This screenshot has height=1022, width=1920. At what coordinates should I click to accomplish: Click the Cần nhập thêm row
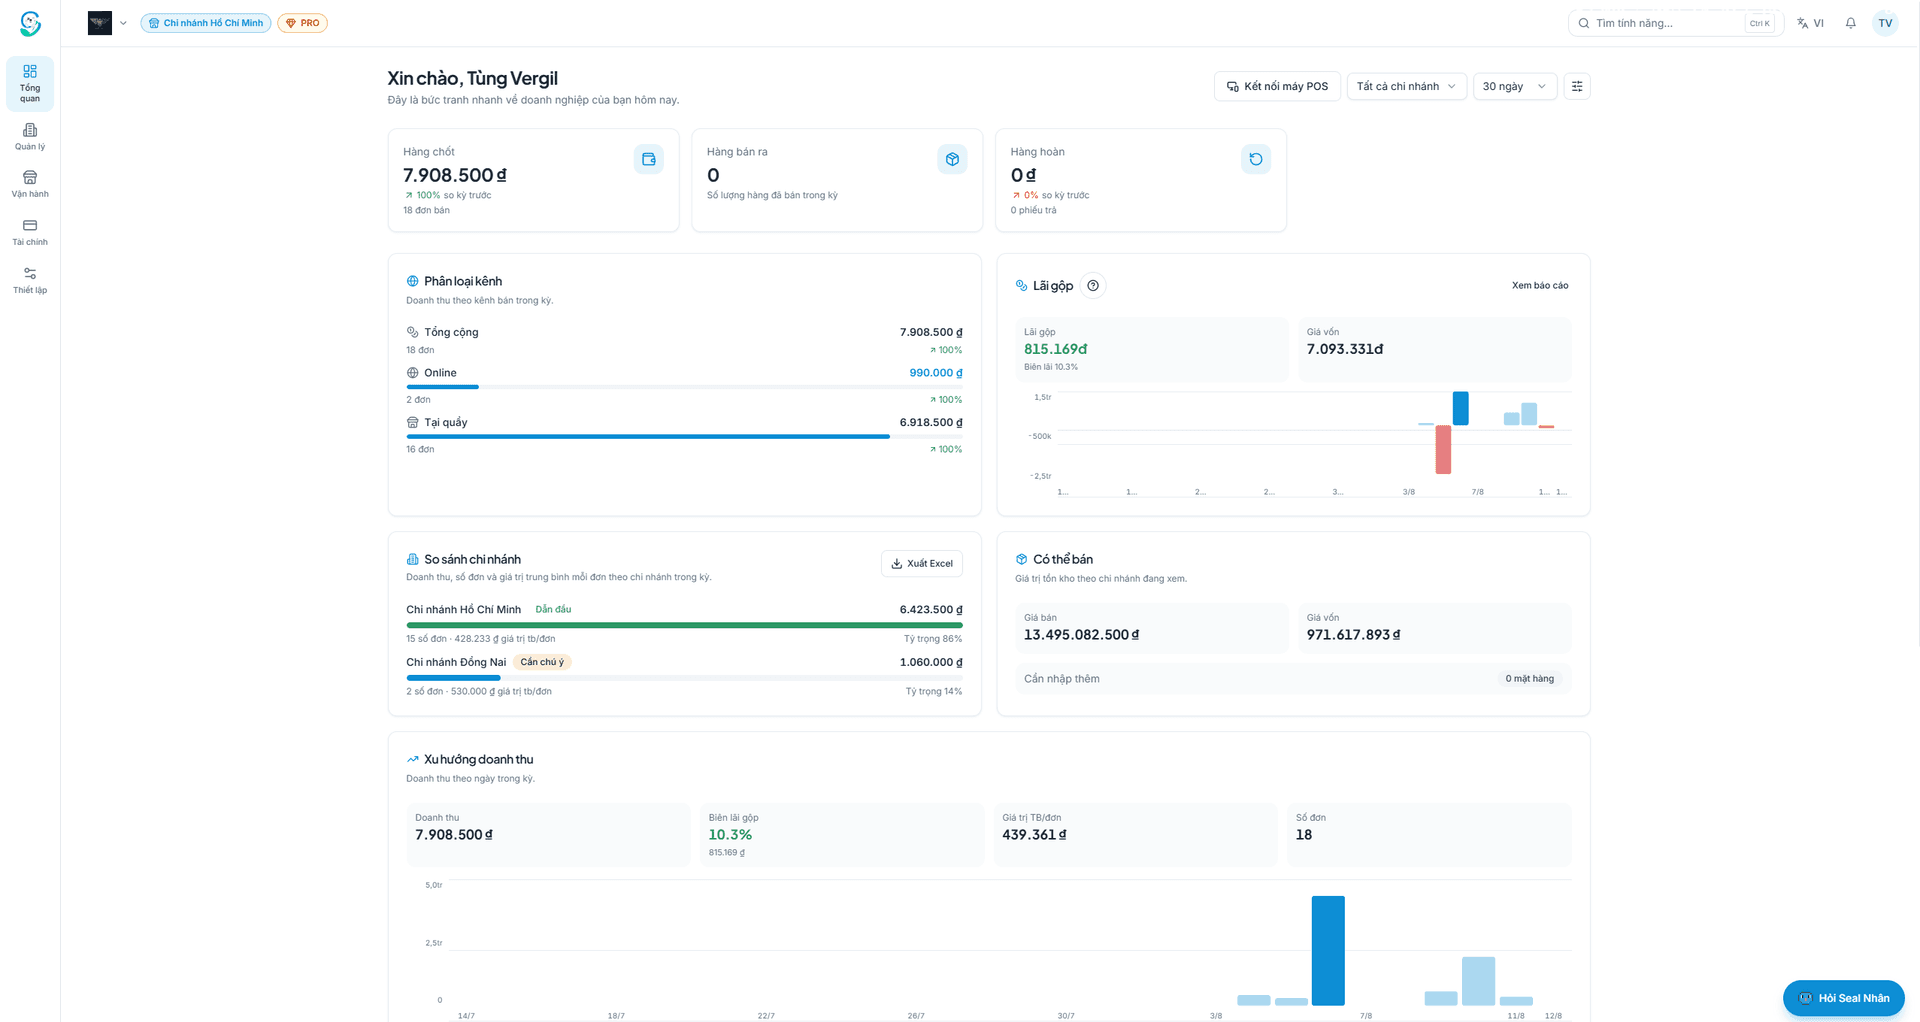point(1293,679)
